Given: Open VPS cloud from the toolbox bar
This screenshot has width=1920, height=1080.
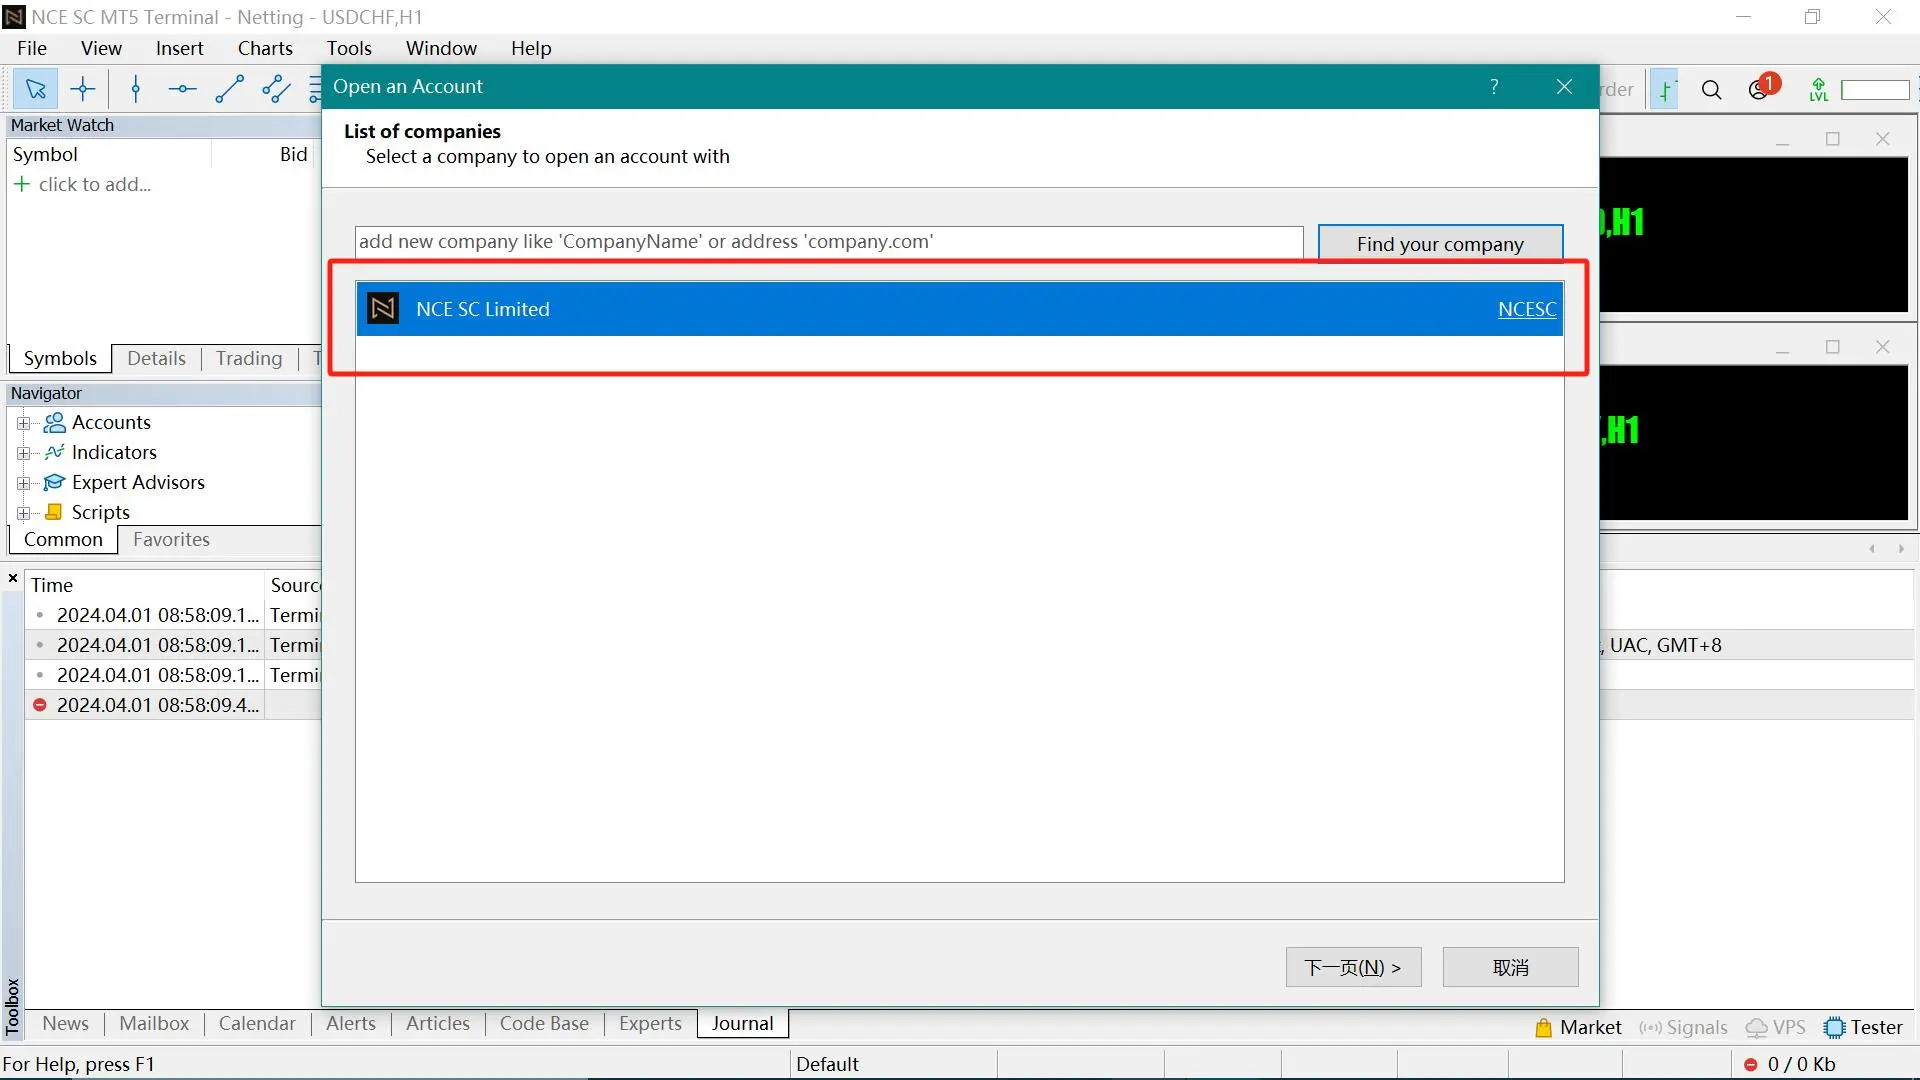Looking at the screenshot, I should point(1776,1027).
